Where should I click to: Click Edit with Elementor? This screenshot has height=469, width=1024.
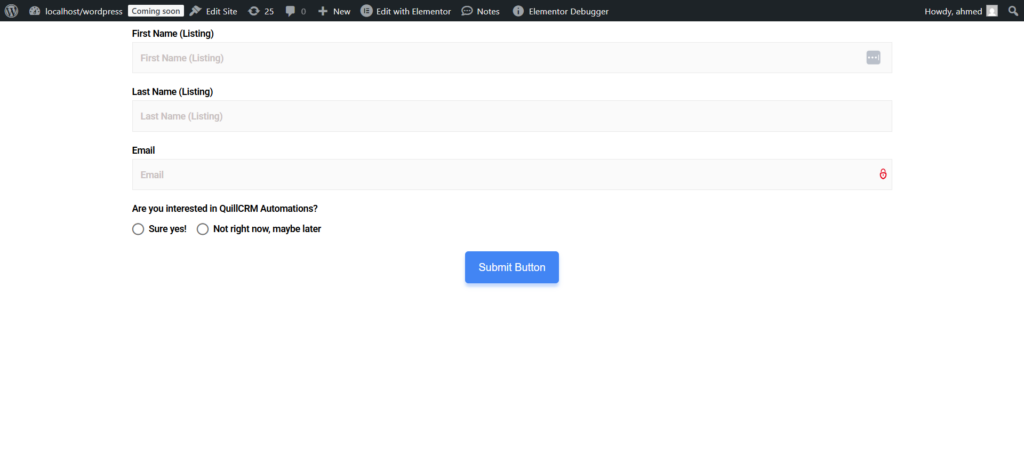point(406,11)
